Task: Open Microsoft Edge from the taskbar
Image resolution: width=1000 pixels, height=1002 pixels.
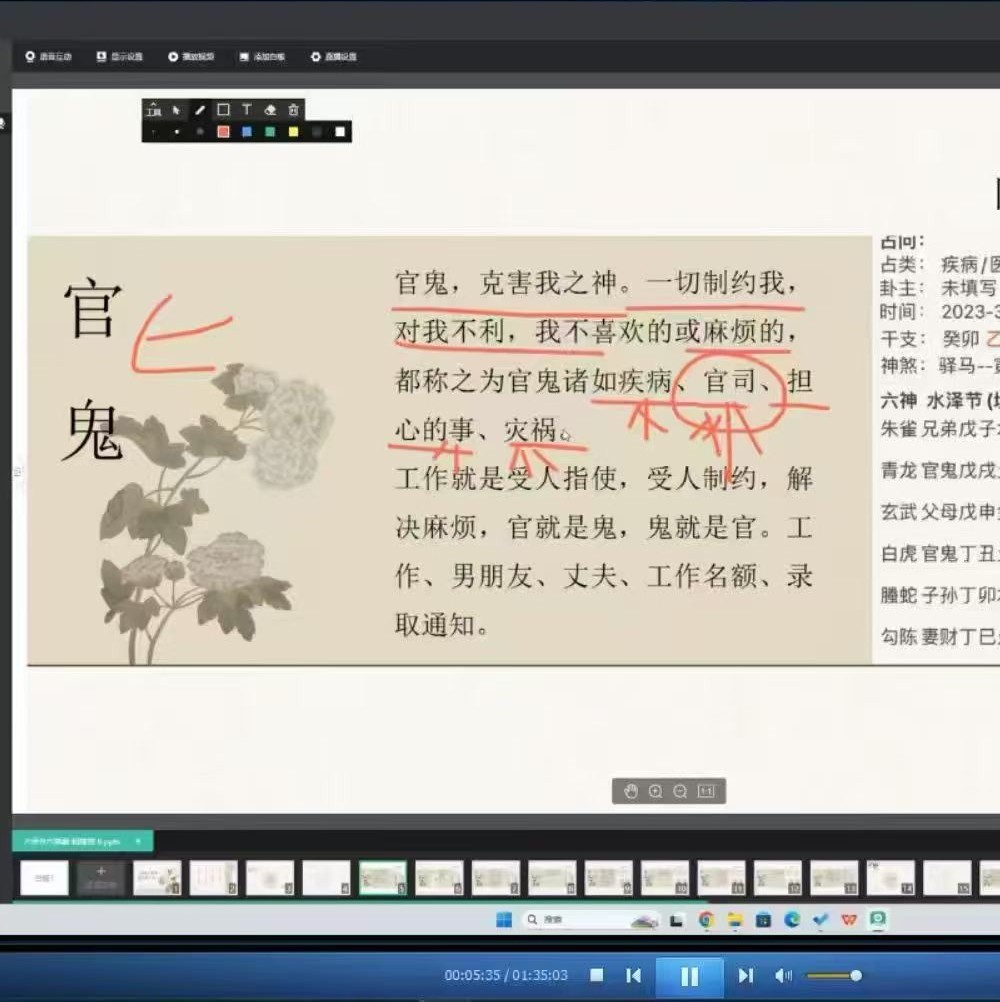Action: point(792,920)
